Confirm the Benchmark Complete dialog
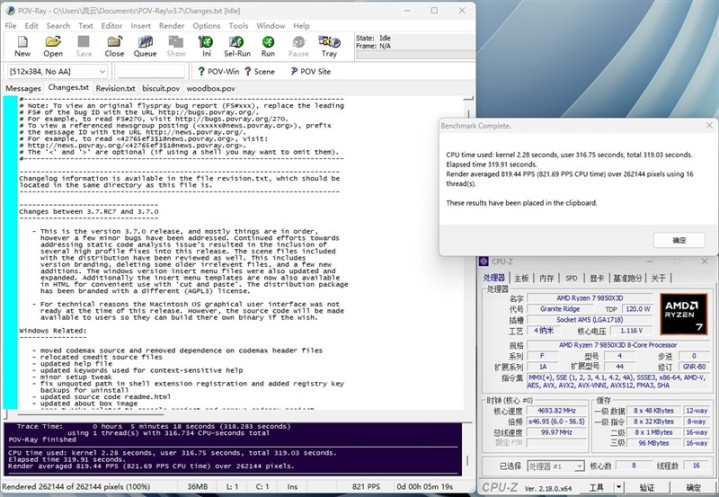The width and height of the screenshot is (719, 497). [680, 240]
